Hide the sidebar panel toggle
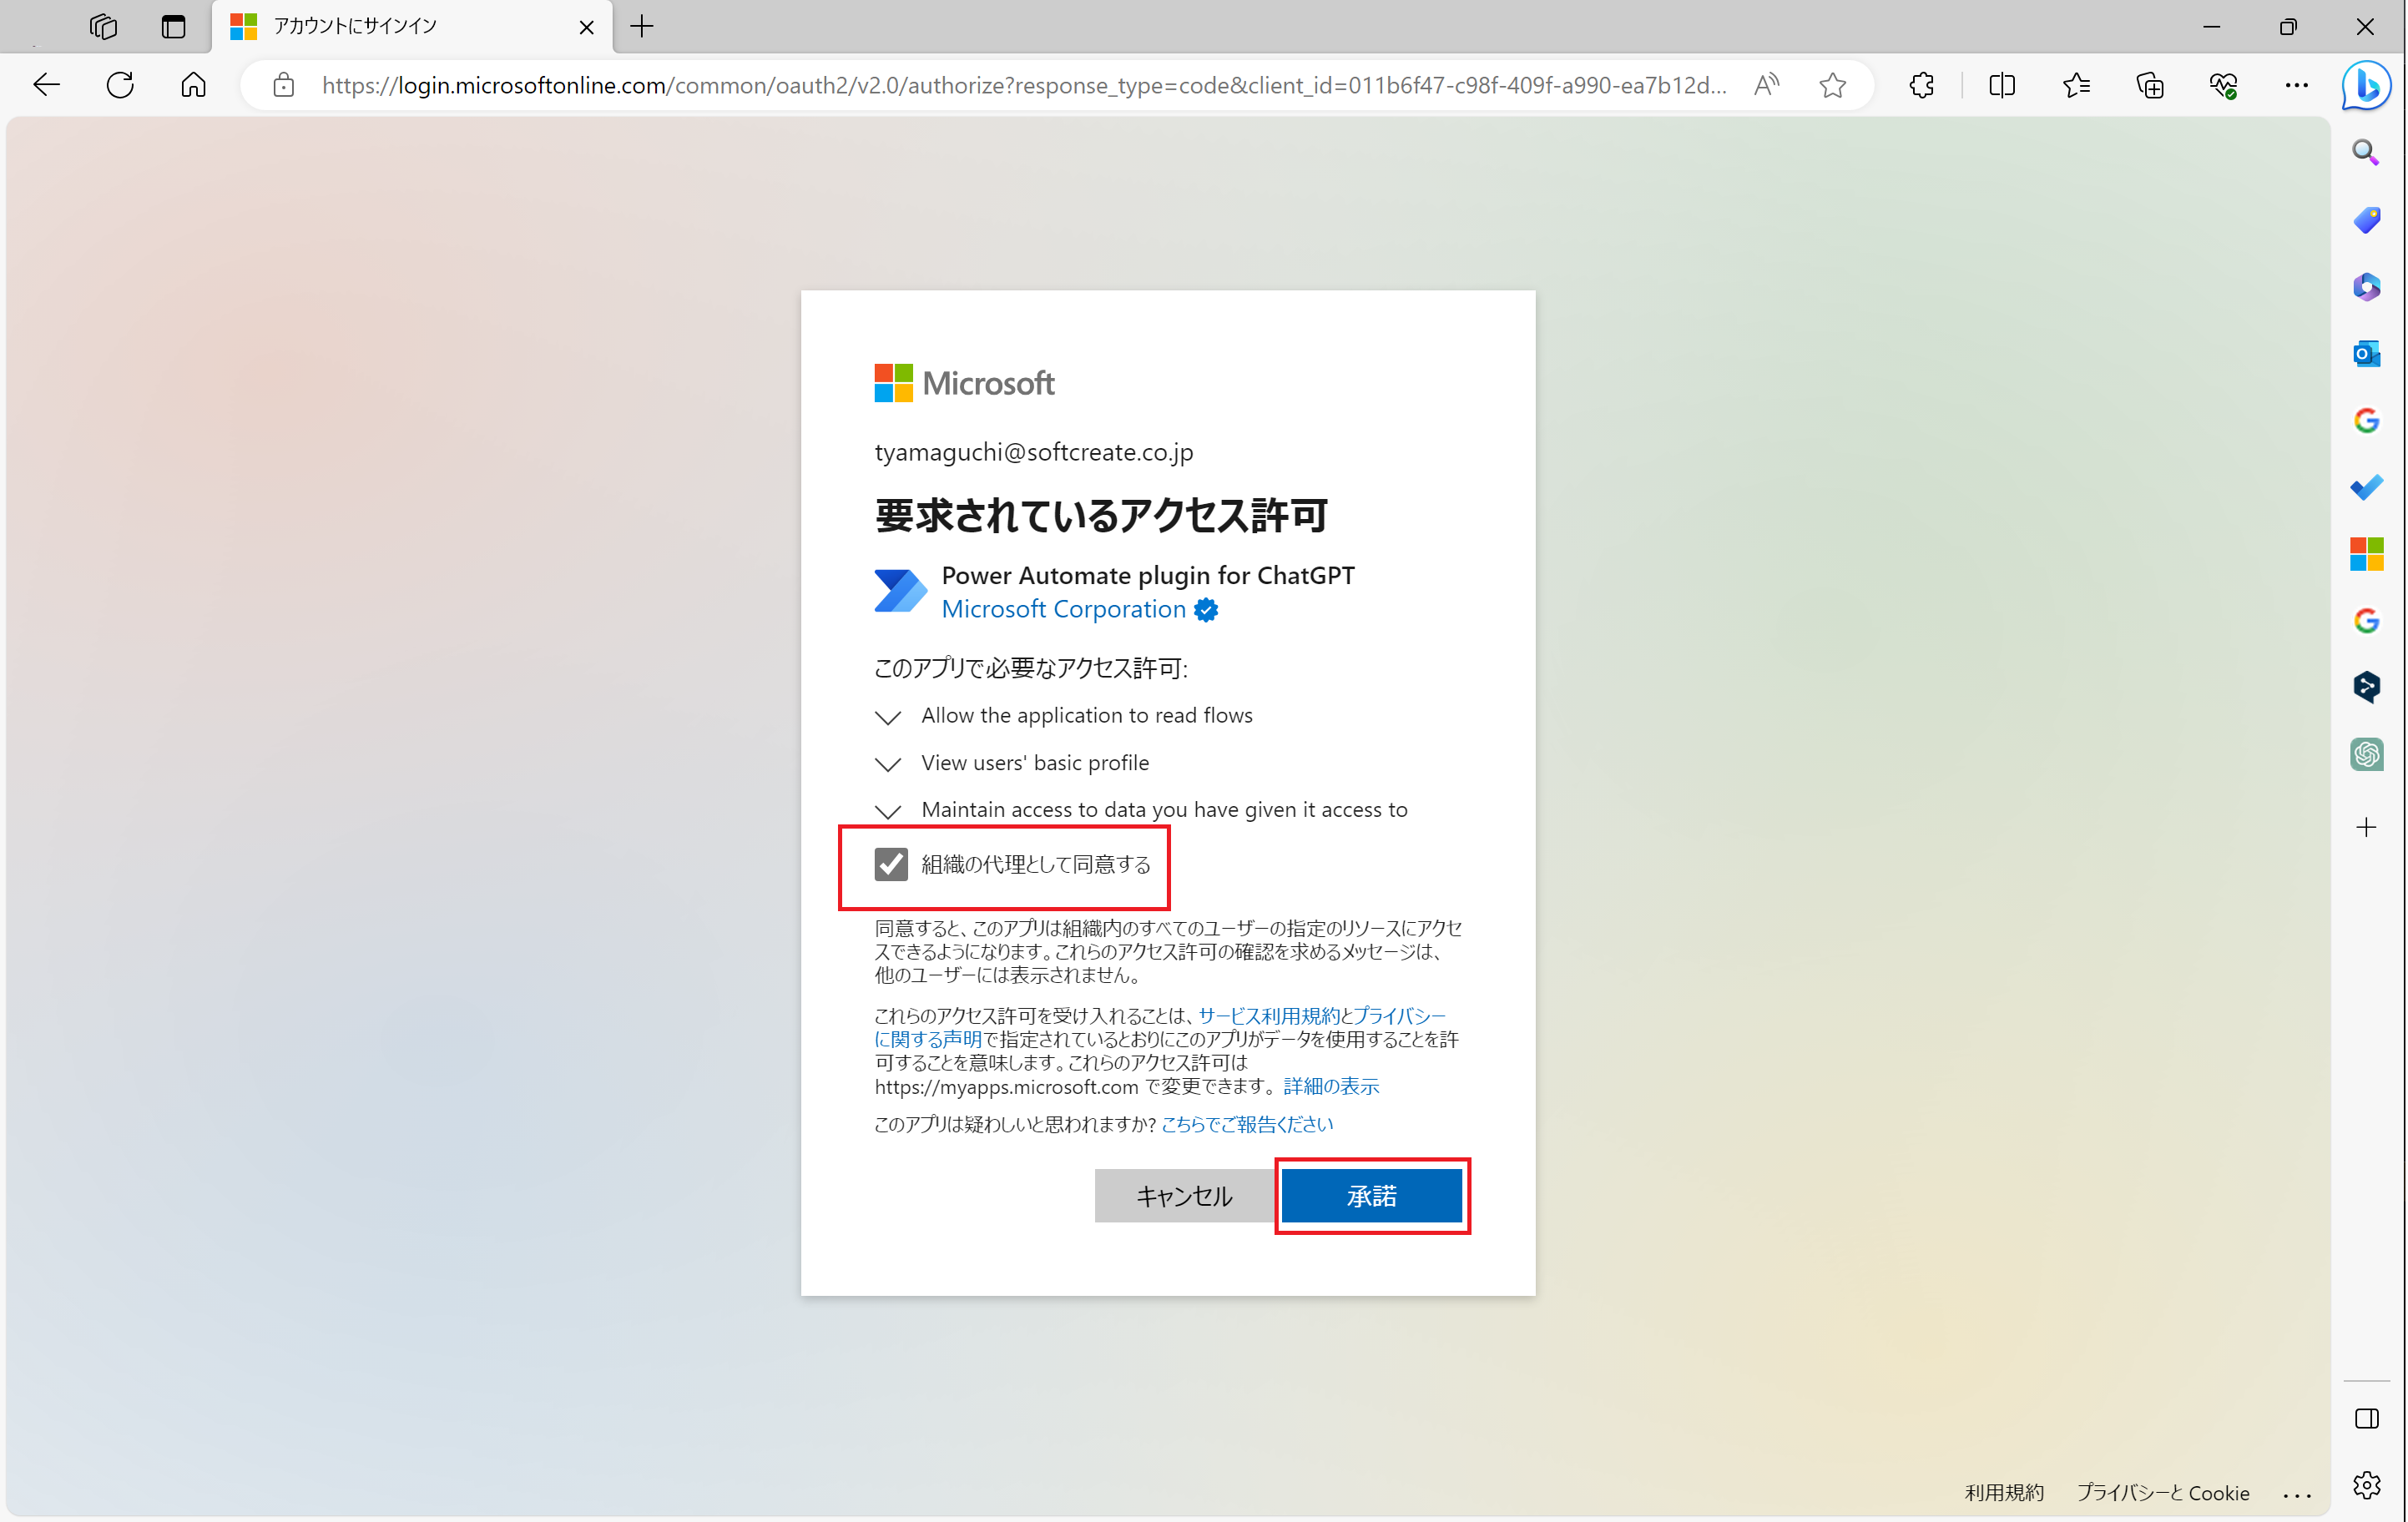 coord(2366,1418)
